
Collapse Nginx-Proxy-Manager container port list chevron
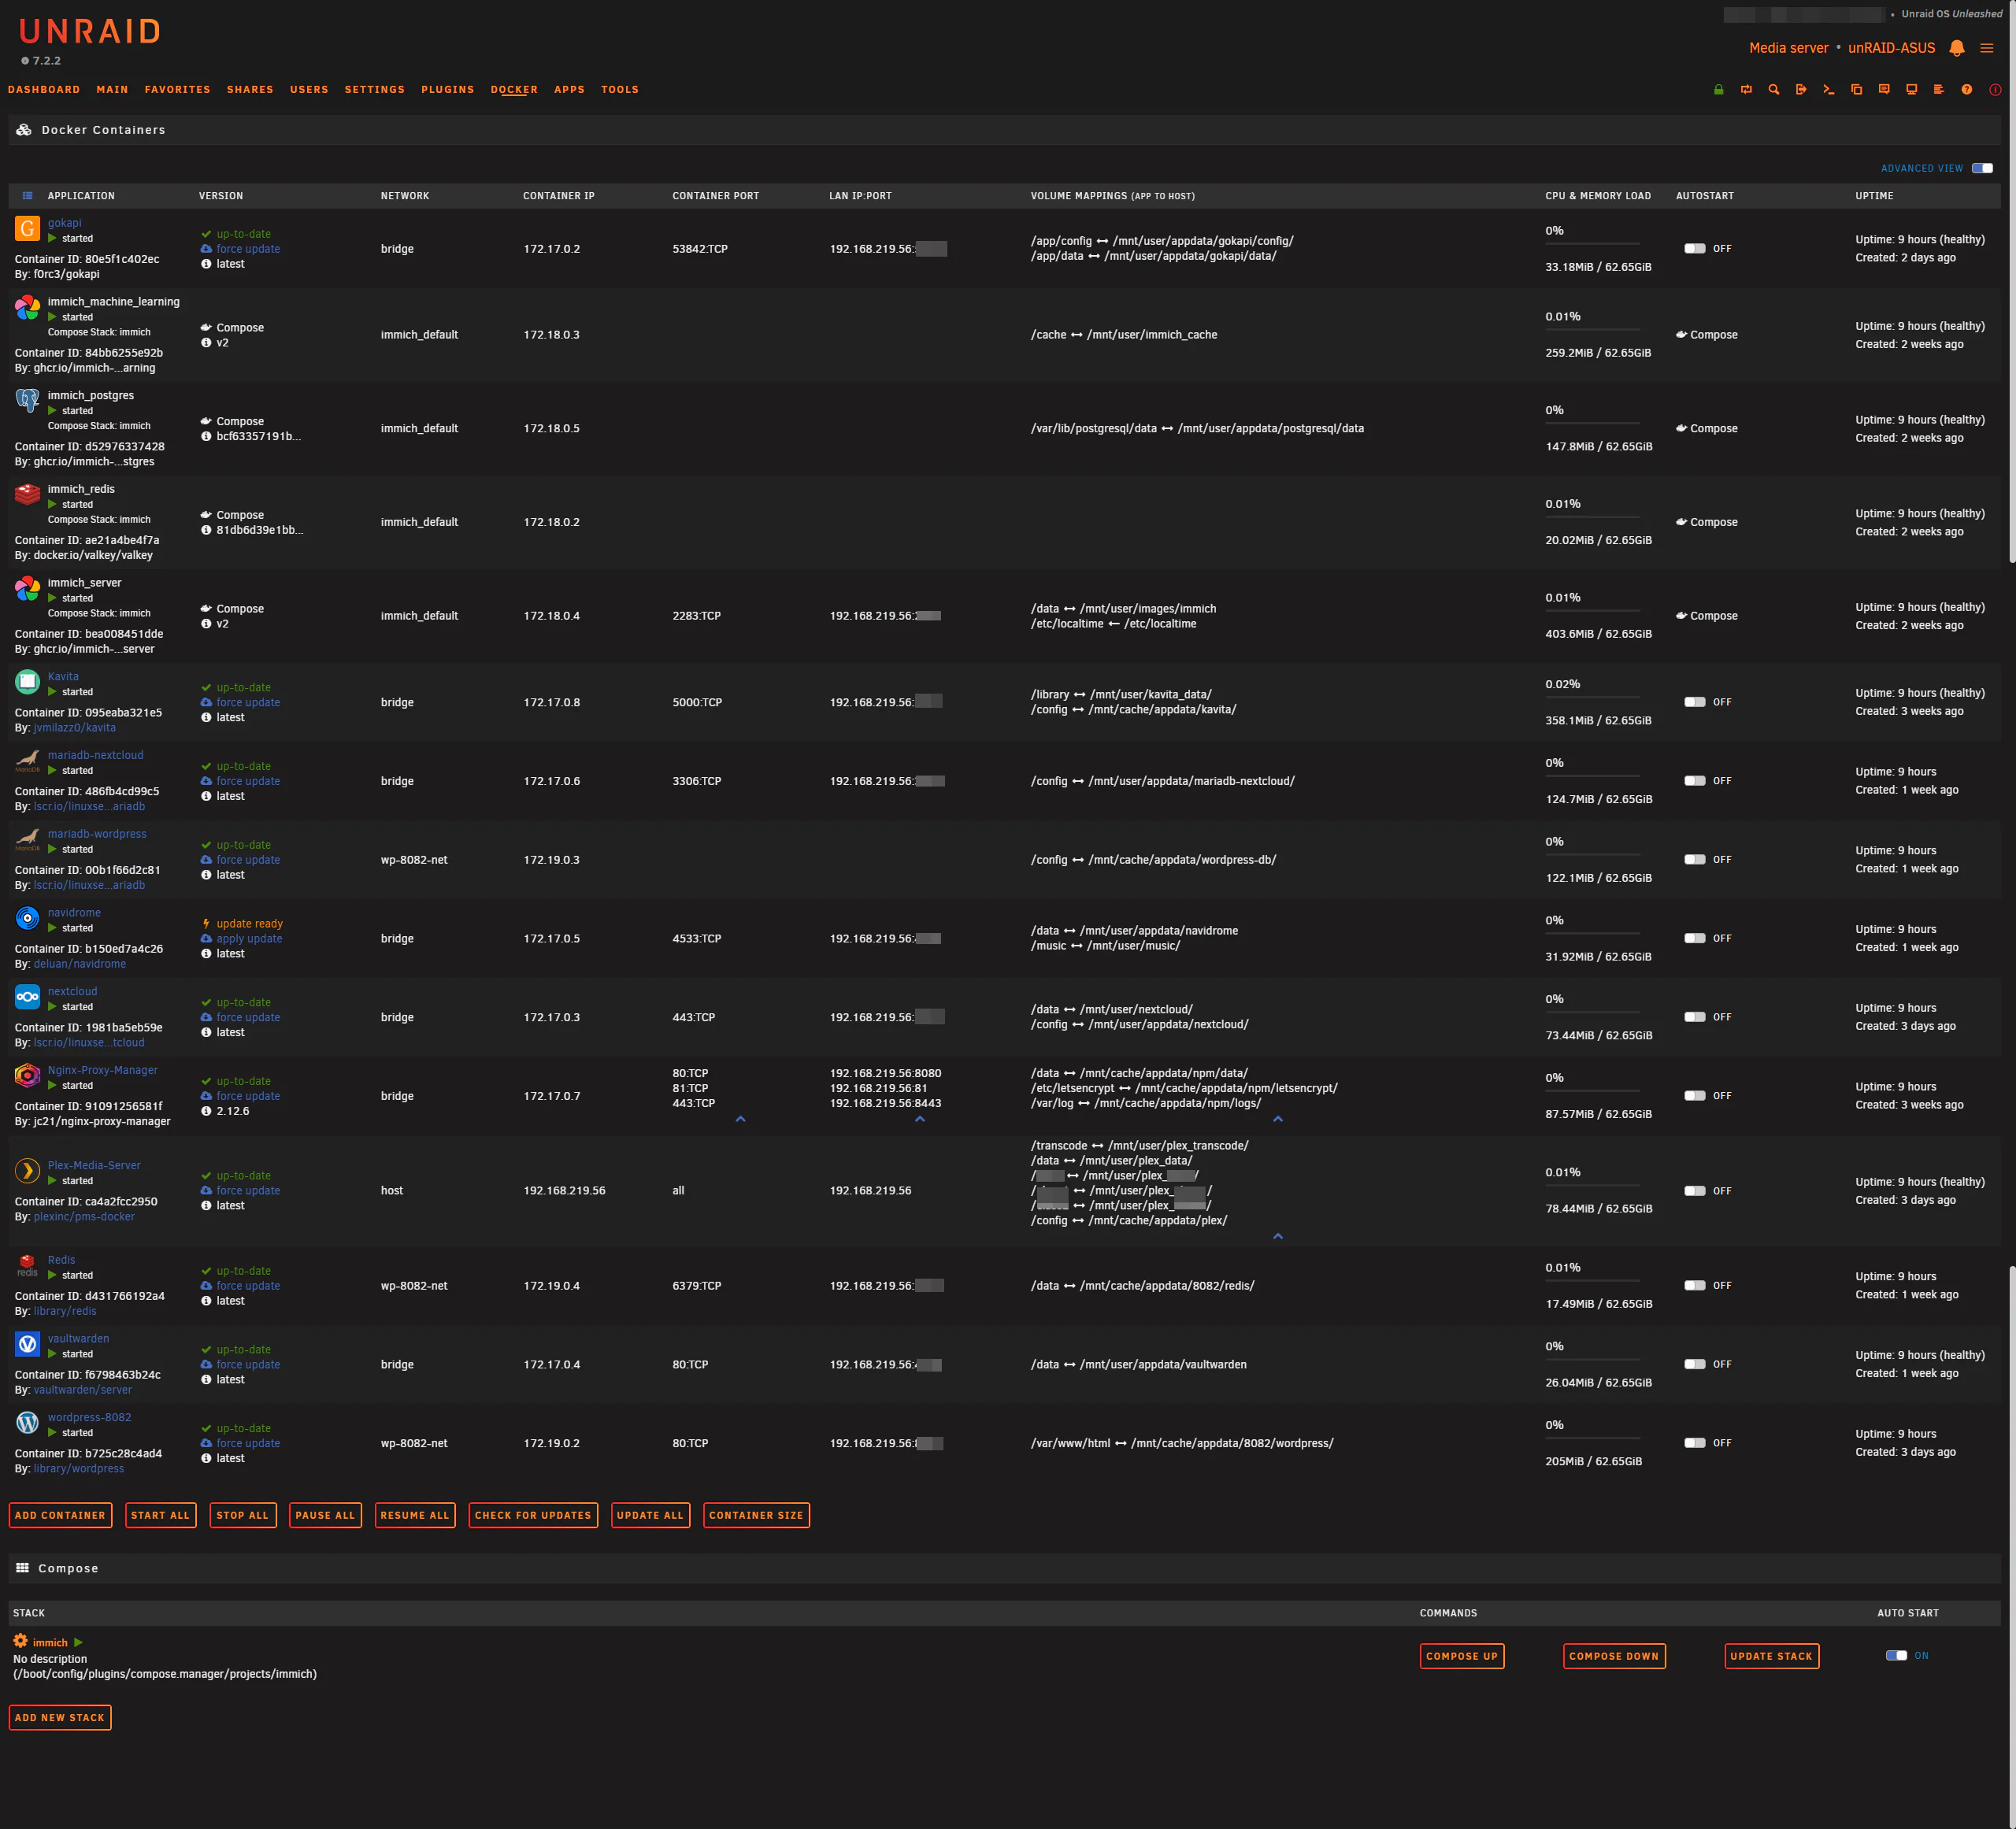(741, 1119)
